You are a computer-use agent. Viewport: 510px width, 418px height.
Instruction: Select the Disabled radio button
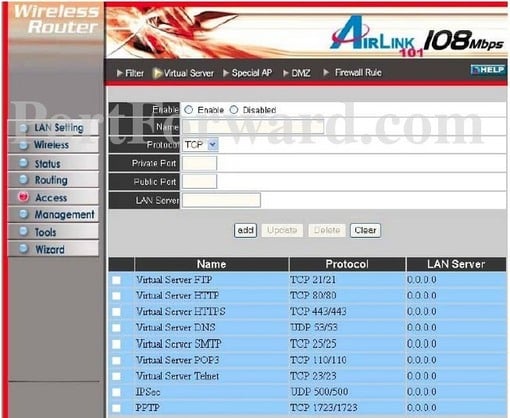coord(234,110)
